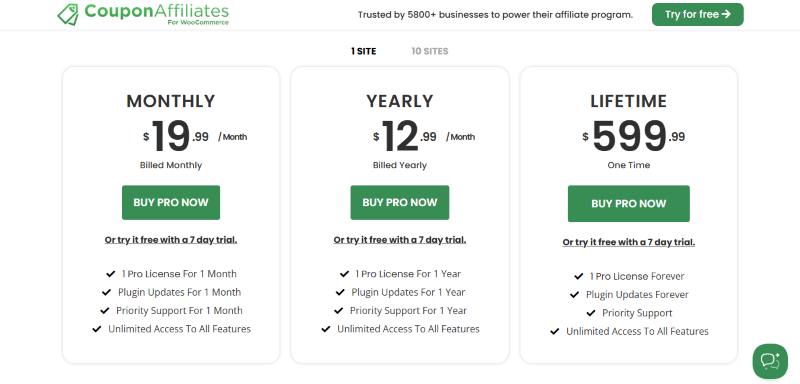Click the Coupon Affiliates price tag logo icon
Screen dimensions: 800x384
pos(68,15)
